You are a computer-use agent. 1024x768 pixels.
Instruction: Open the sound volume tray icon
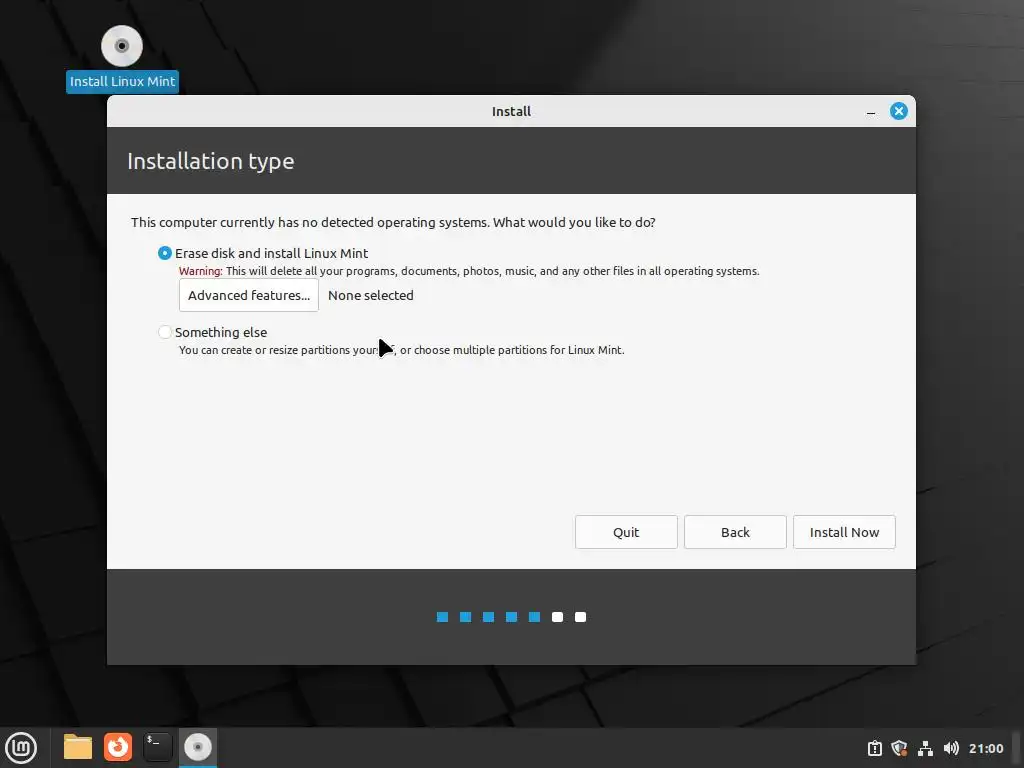tap(951, 748)
